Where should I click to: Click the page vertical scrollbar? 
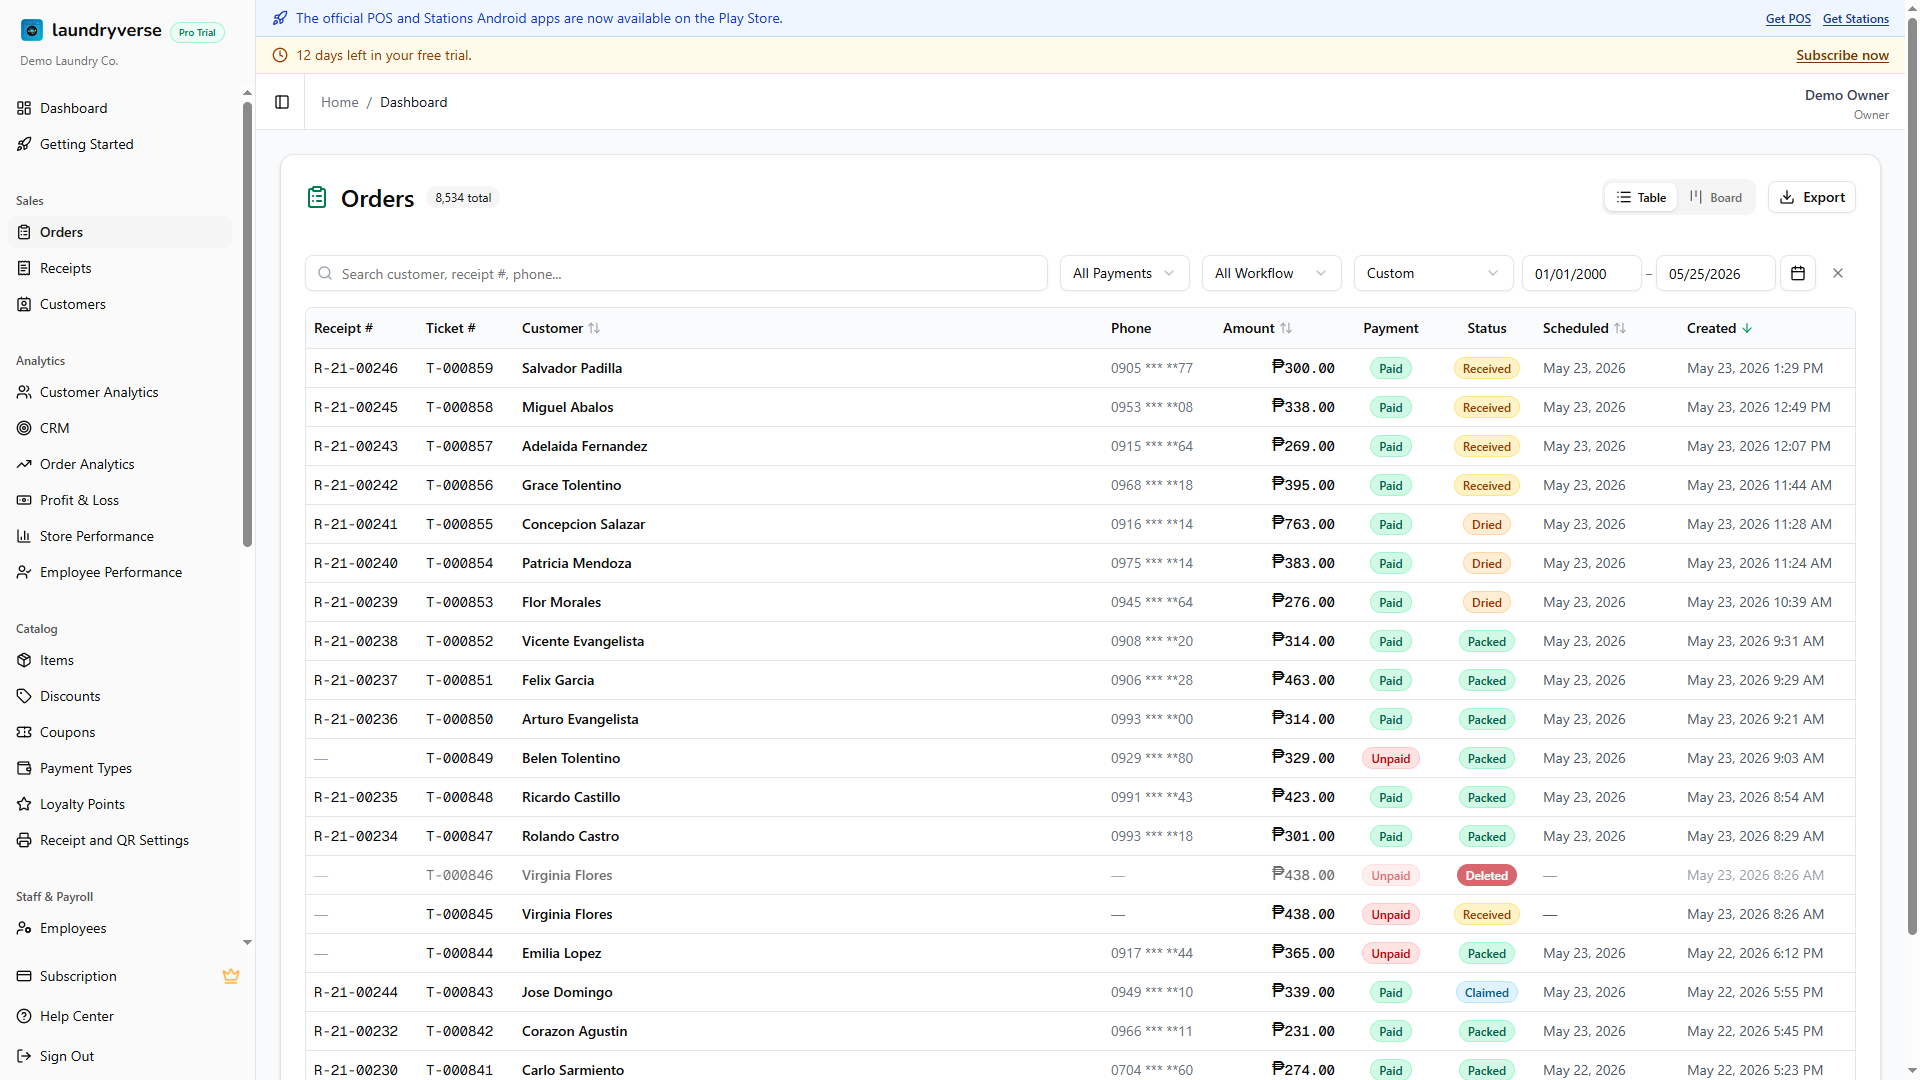coord(1912,475)
